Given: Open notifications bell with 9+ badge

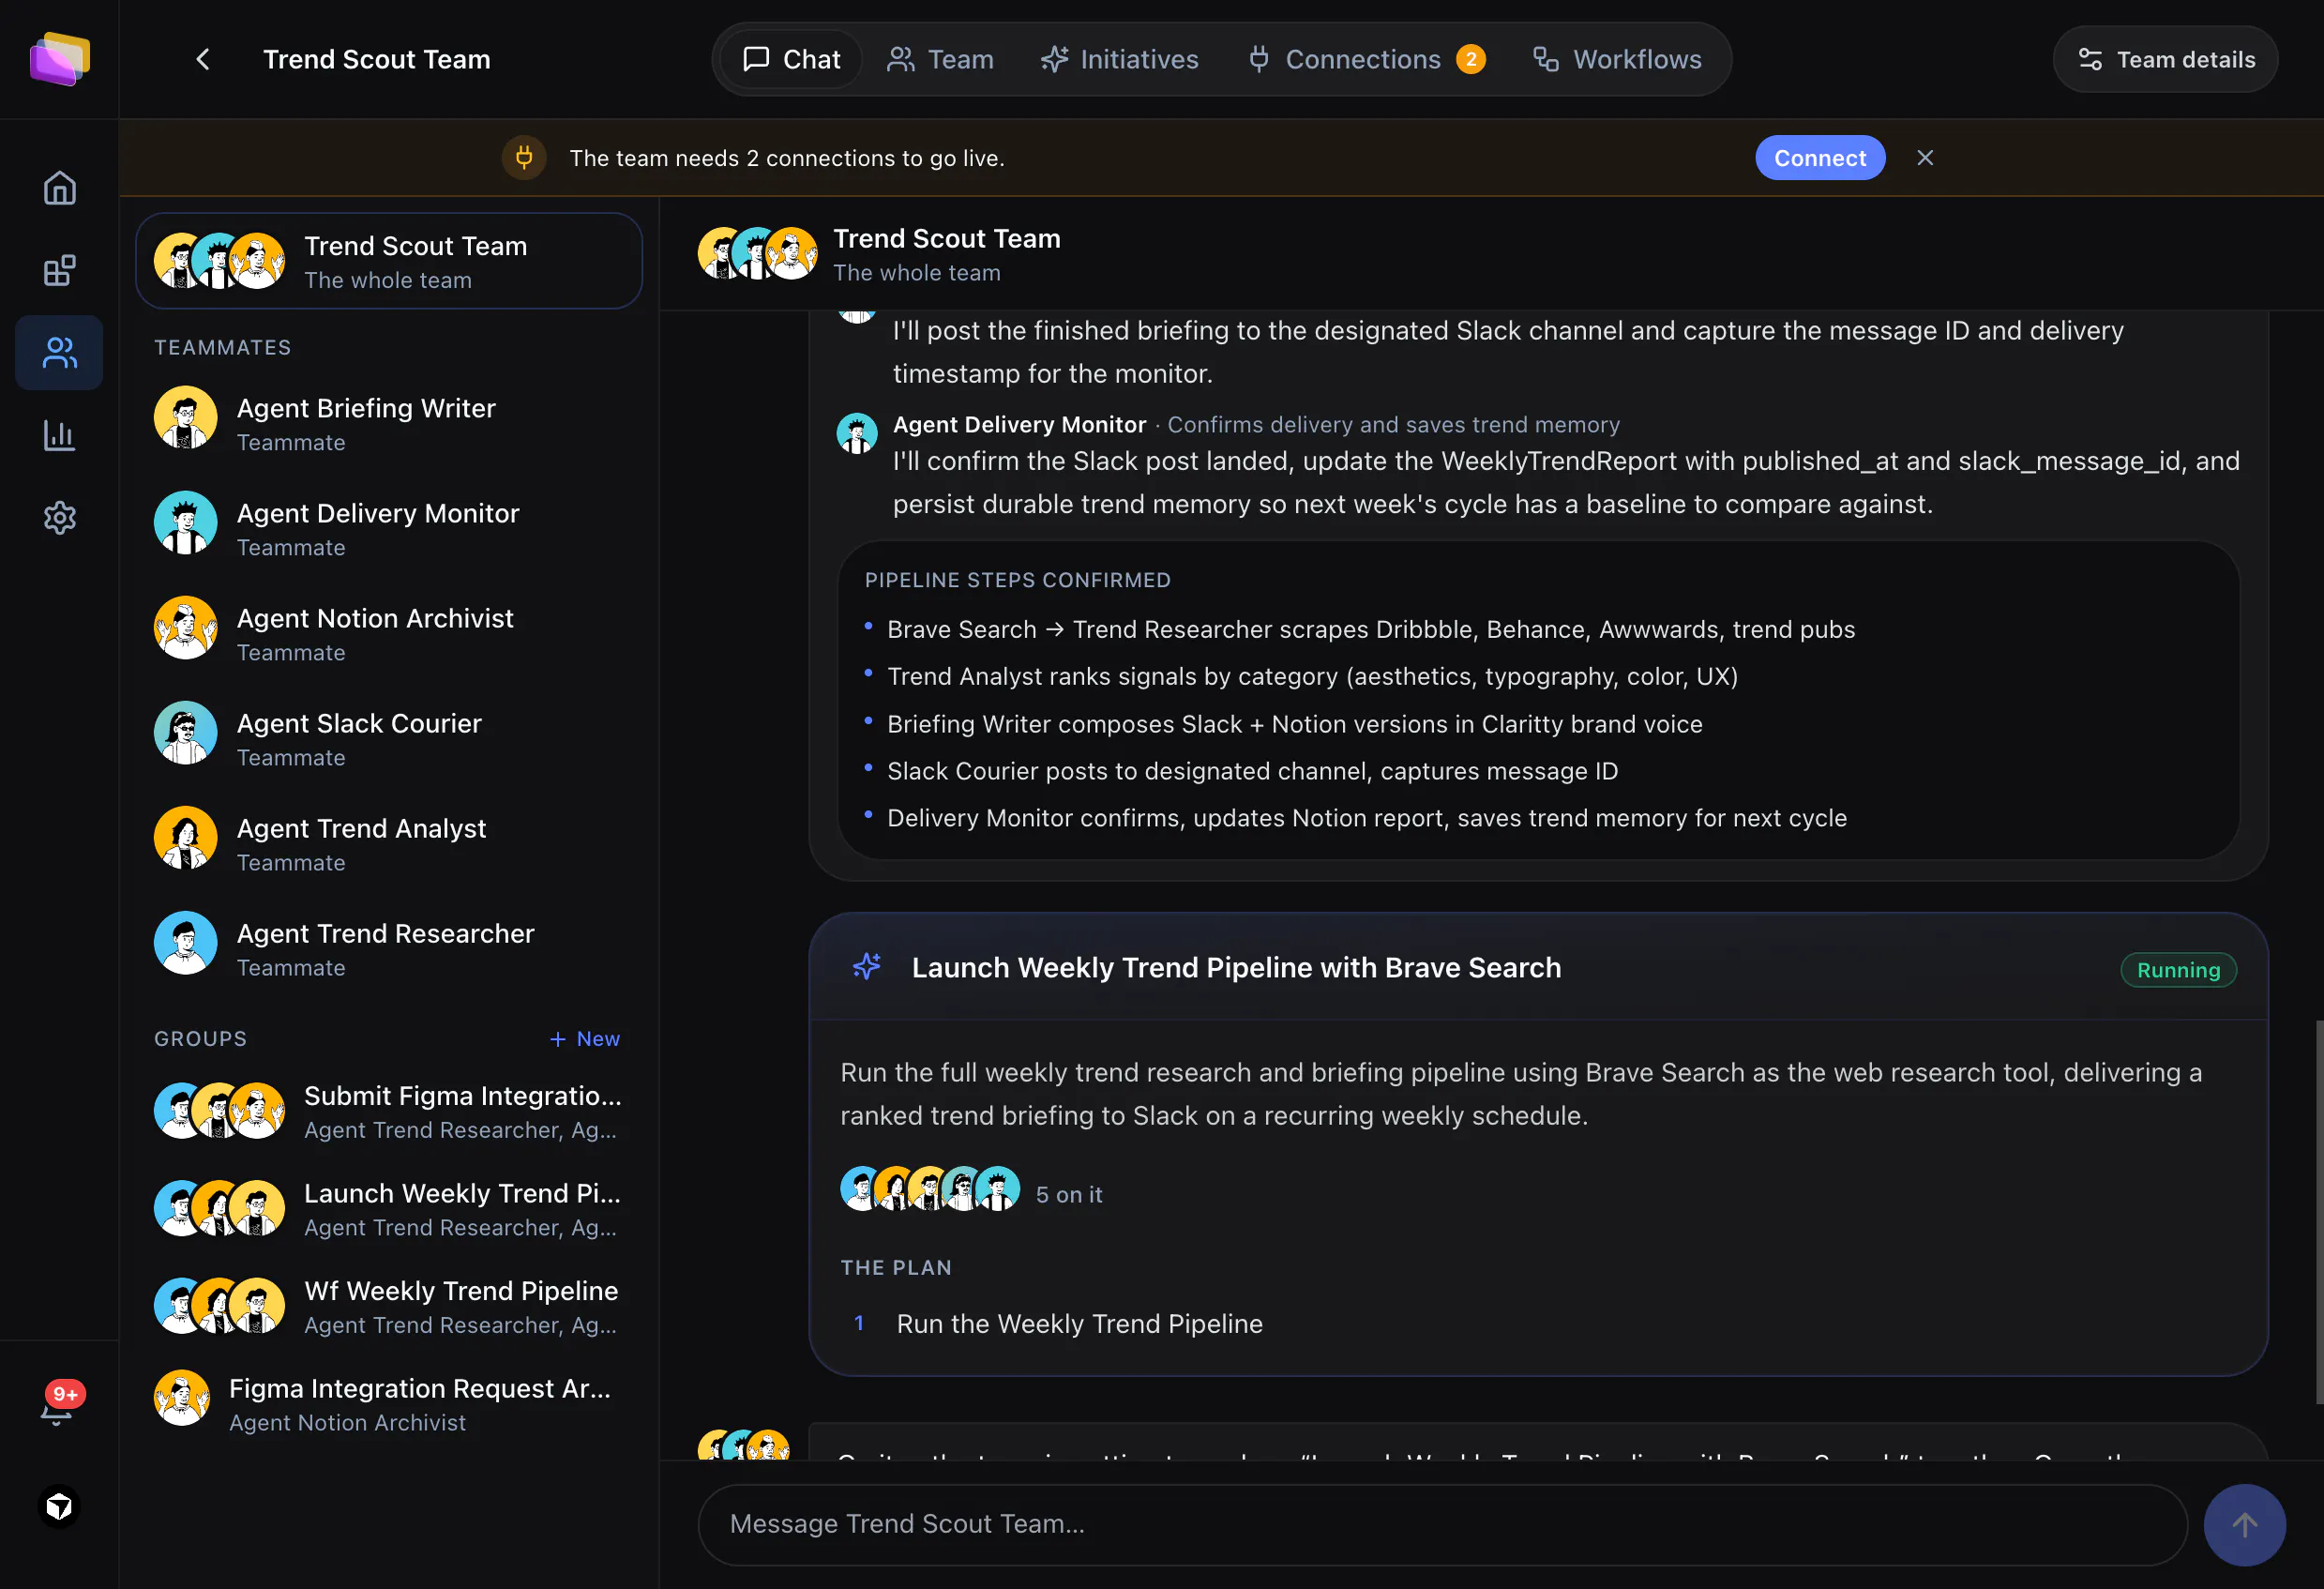Looking at the screenshot, I should pos(59,1404).
